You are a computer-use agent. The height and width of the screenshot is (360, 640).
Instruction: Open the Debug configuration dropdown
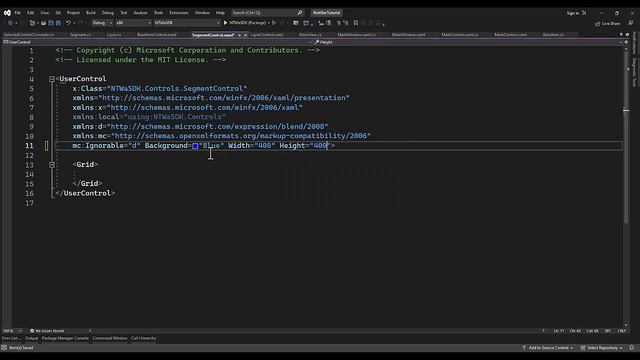(102, 23)
